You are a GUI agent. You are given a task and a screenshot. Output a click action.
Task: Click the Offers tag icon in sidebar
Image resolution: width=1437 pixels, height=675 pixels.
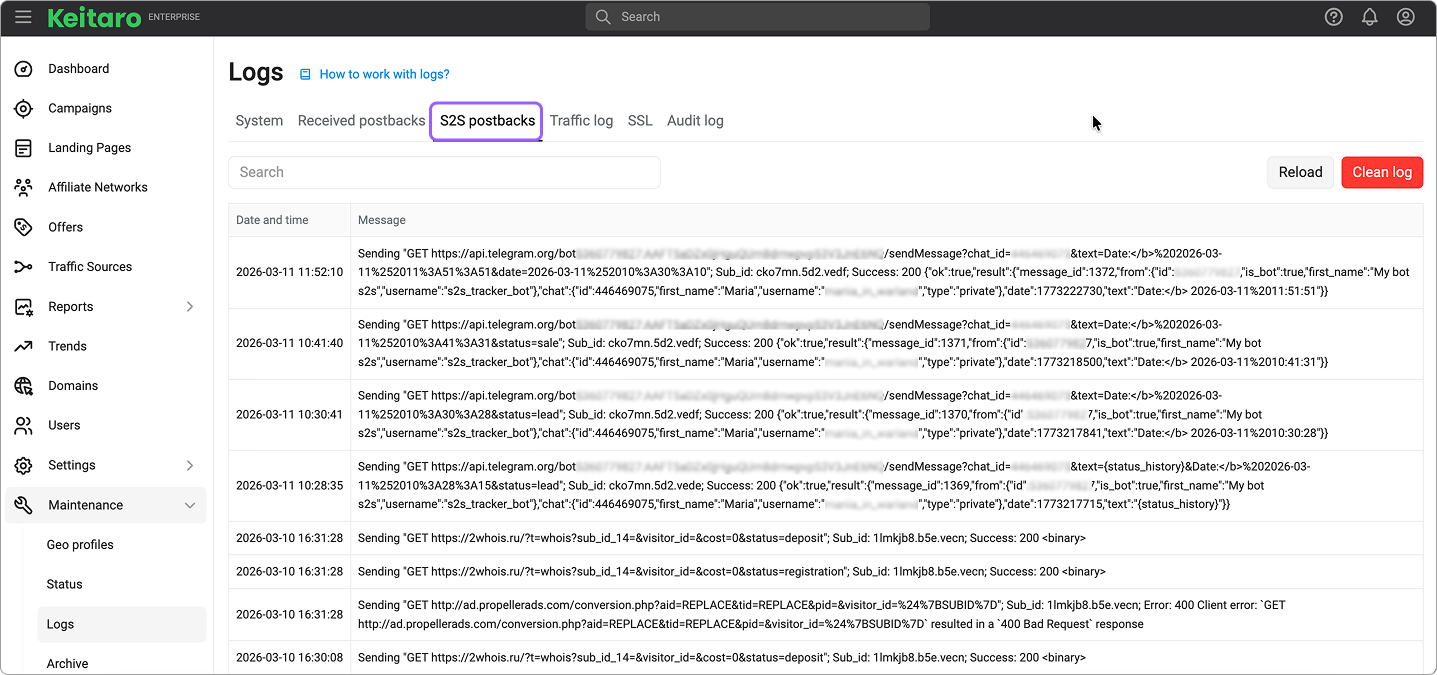(24, 227)
